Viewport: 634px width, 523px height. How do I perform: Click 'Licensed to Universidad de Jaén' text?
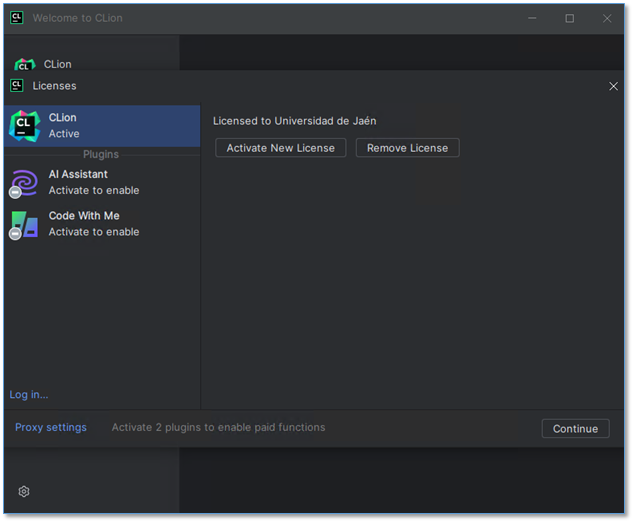294,121
